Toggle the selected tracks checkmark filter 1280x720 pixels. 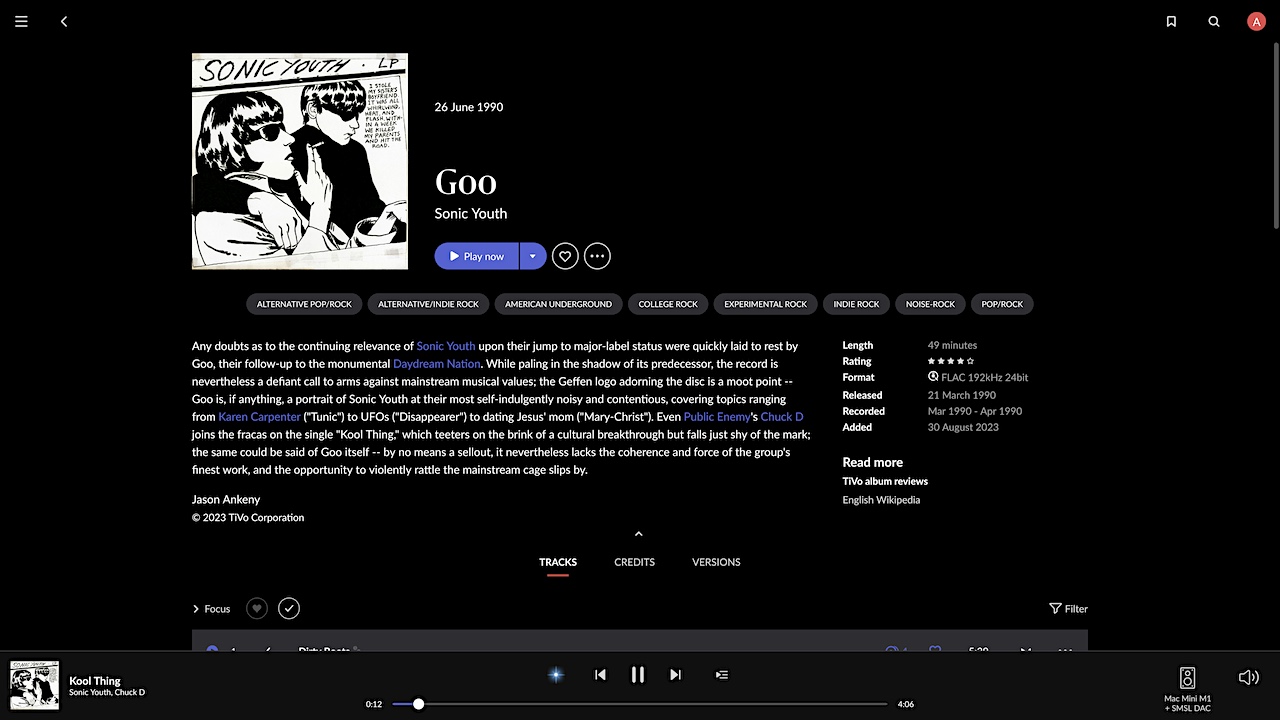pos(289,608)
